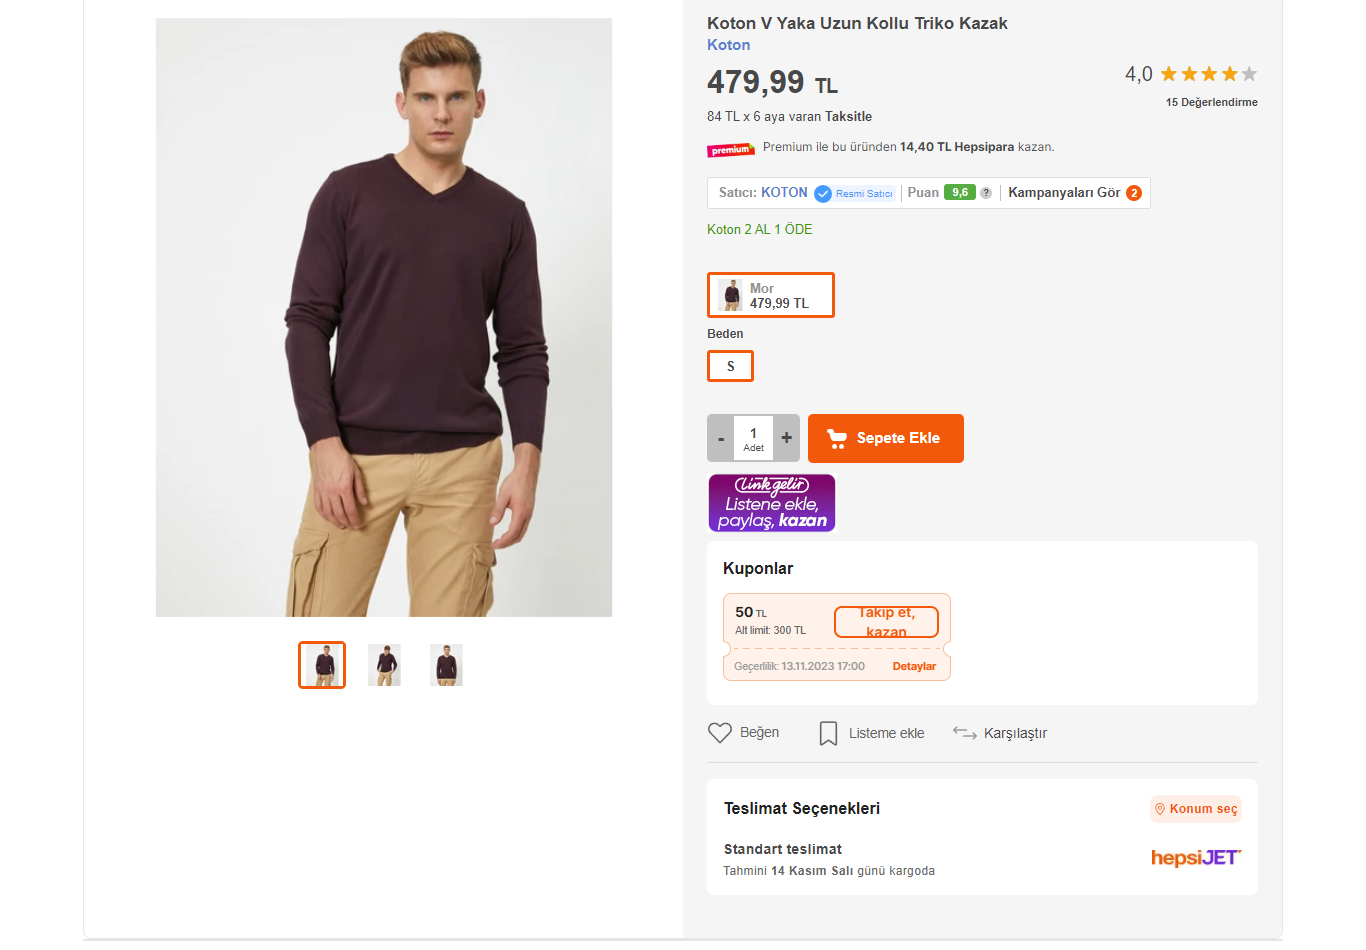View the second product thumbnail
This screenshot has height=950, width=1366.
point(384,665)
